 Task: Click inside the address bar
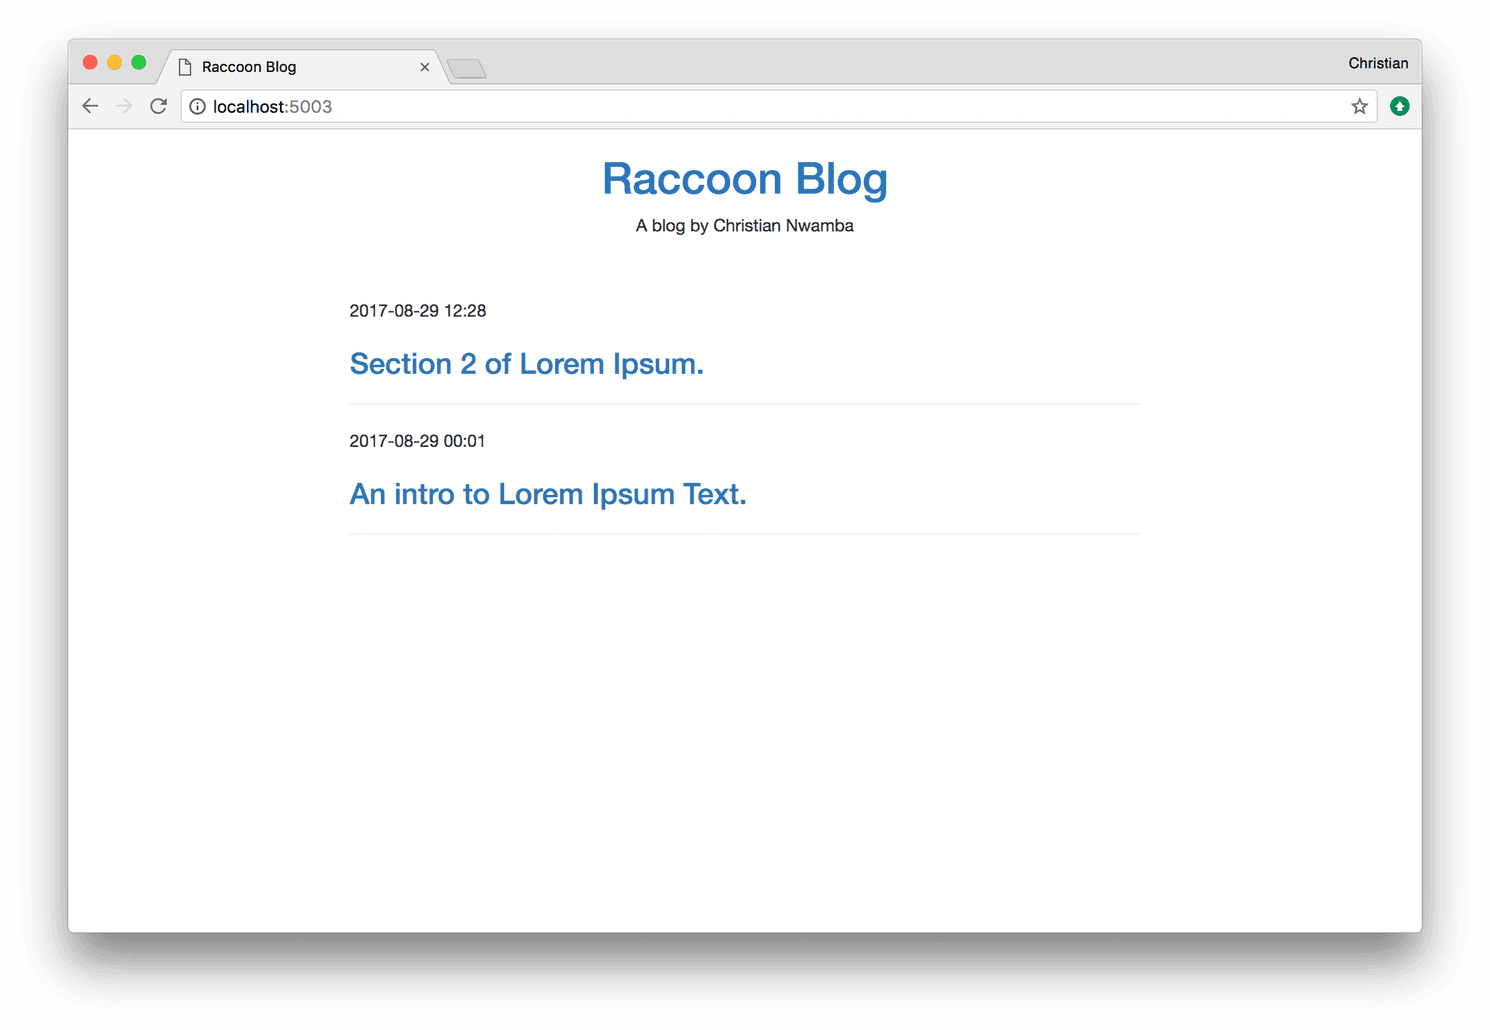point(700,106)
